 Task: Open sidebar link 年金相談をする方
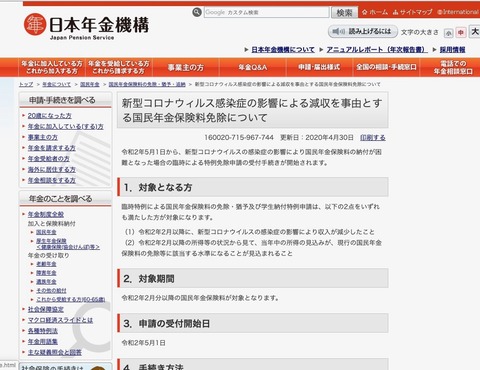tap(51, 180)
